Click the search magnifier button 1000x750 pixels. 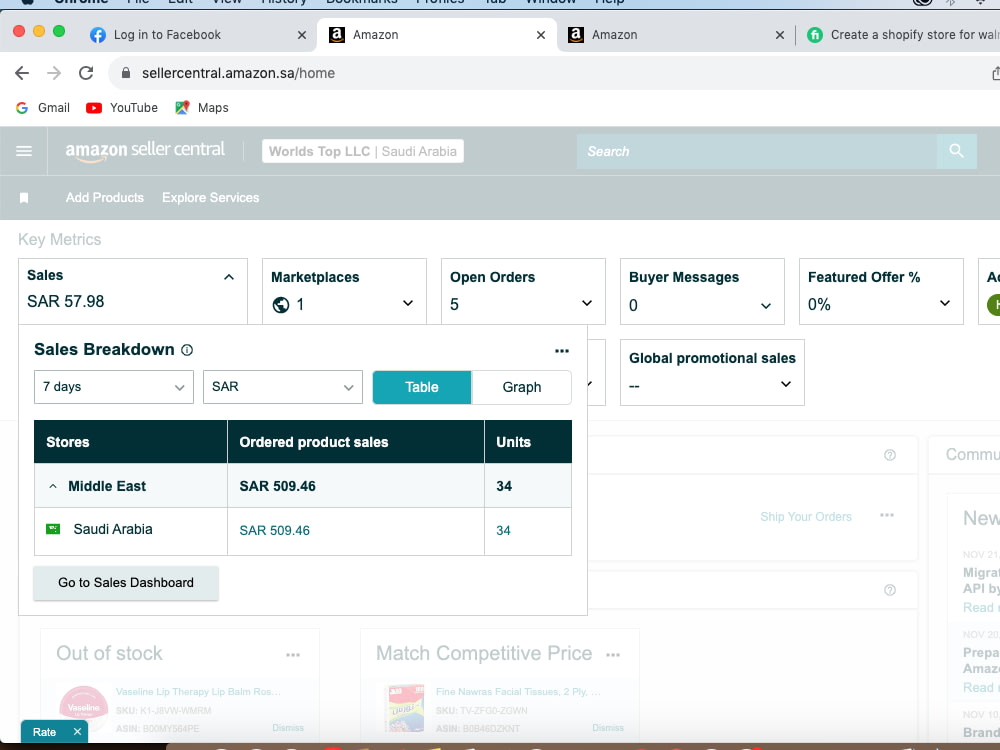(956, 151)
